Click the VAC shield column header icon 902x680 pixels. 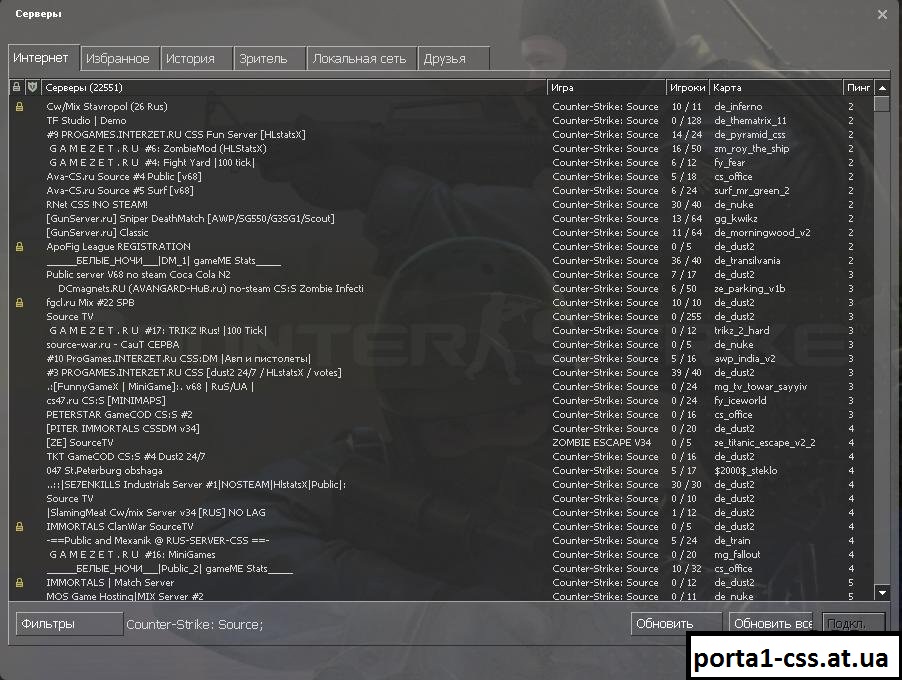[30, 88]
